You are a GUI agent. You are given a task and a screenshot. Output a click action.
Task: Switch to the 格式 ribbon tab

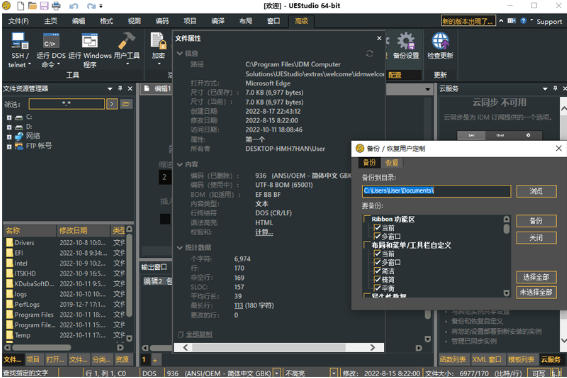click(x=106, y=21)
